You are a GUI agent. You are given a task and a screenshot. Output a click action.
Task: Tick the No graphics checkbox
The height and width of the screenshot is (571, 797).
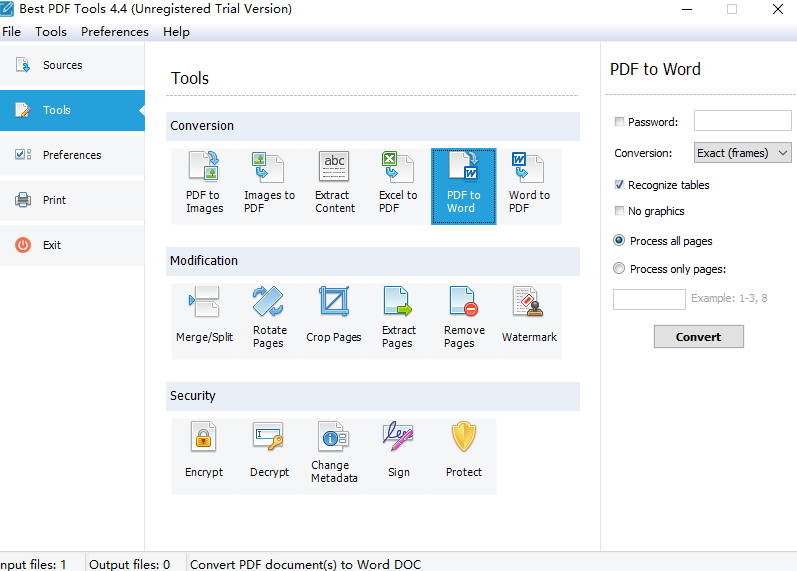(x=619, y=211)
